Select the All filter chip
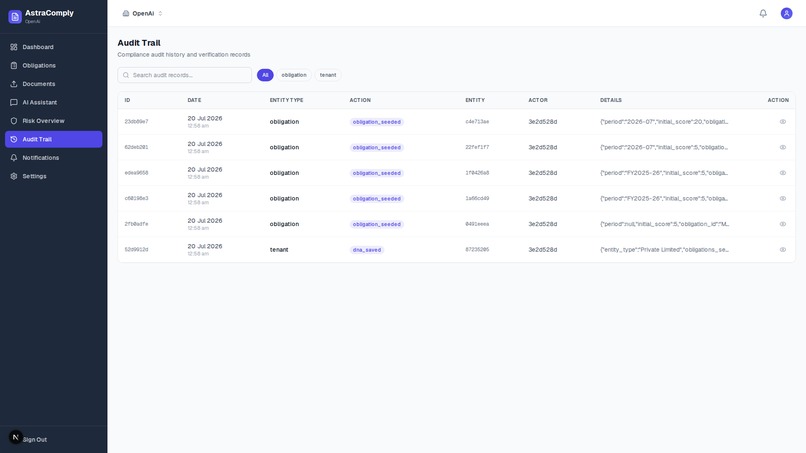The width and height of the screenshot is (806, 453). pos(265,75)
